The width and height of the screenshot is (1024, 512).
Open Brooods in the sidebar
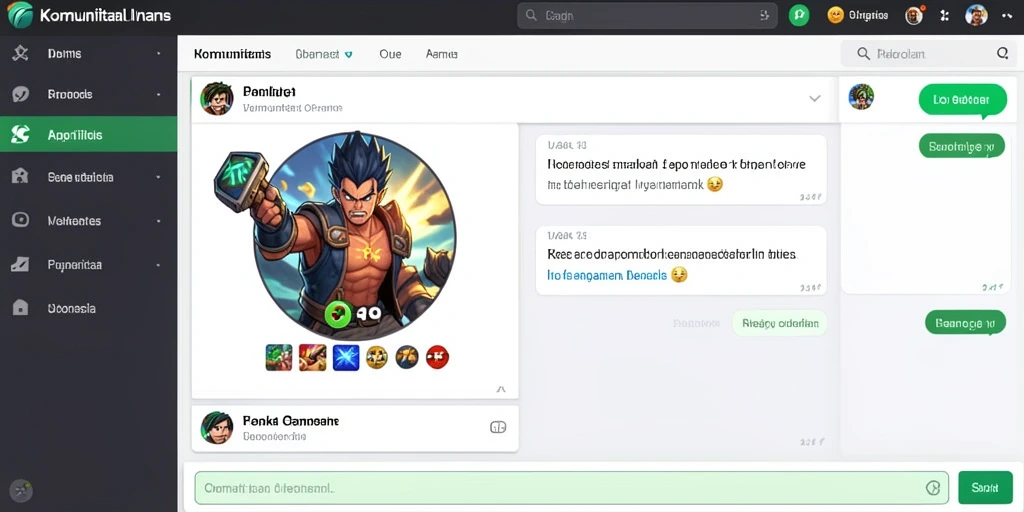[x=89, y=95]
